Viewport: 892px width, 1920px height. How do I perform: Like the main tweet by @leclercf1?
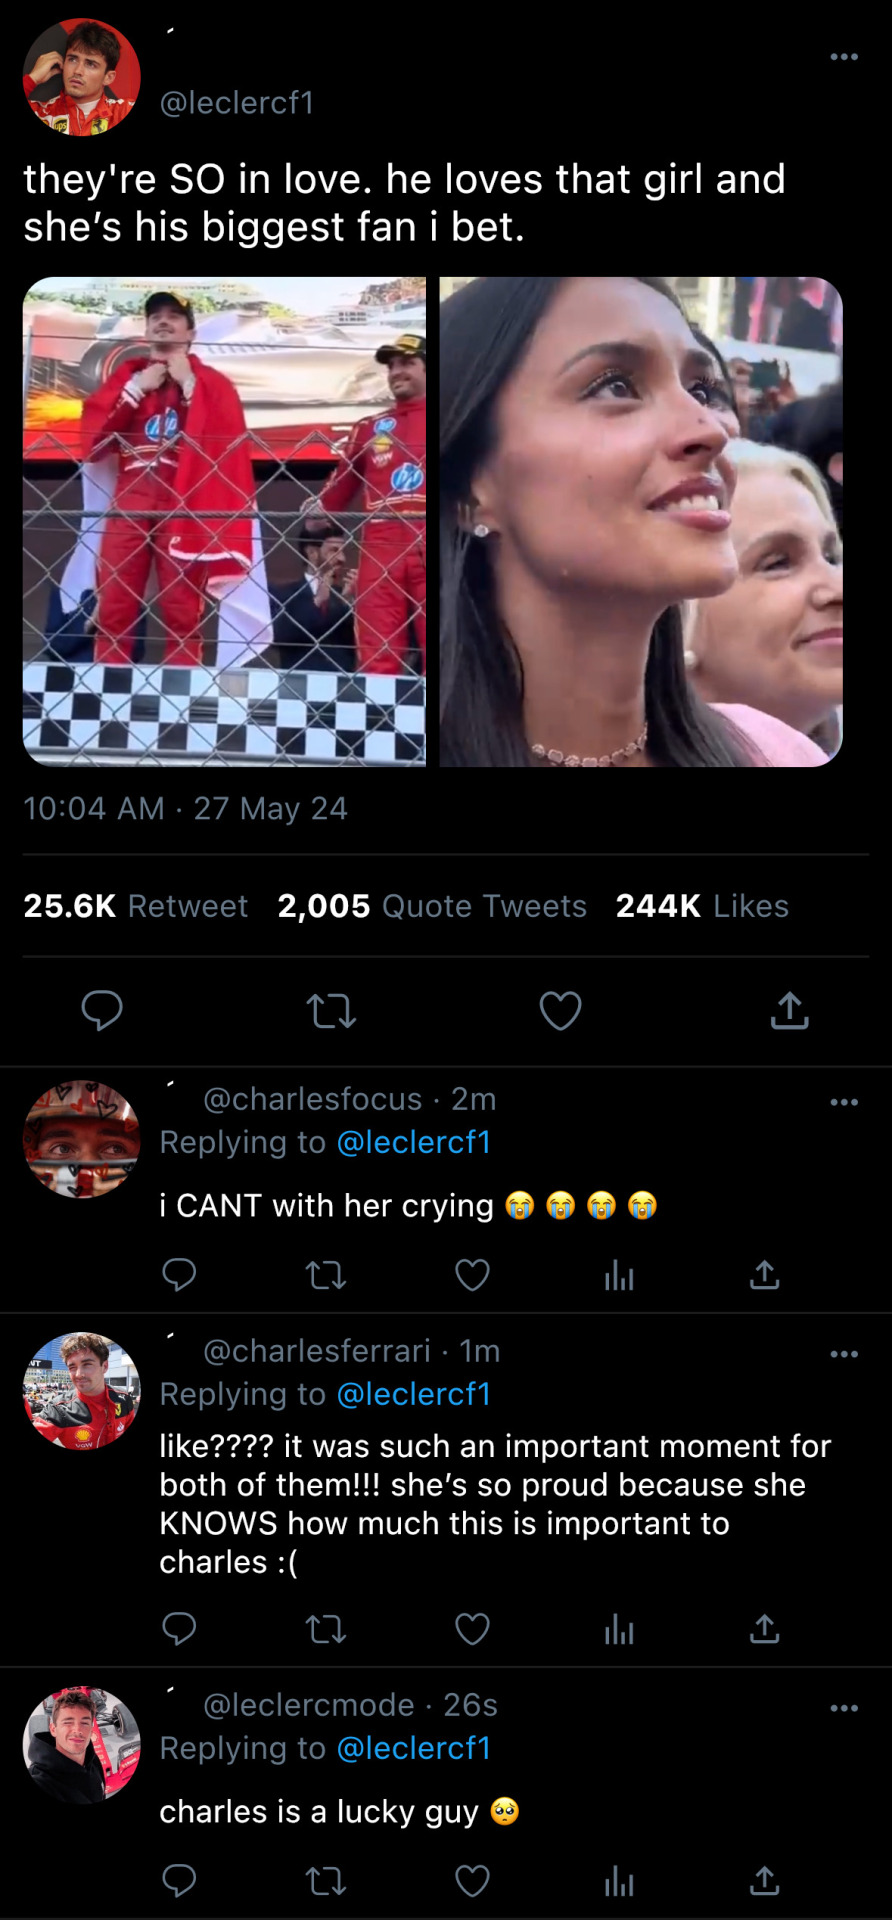(x=560, y=1011)
